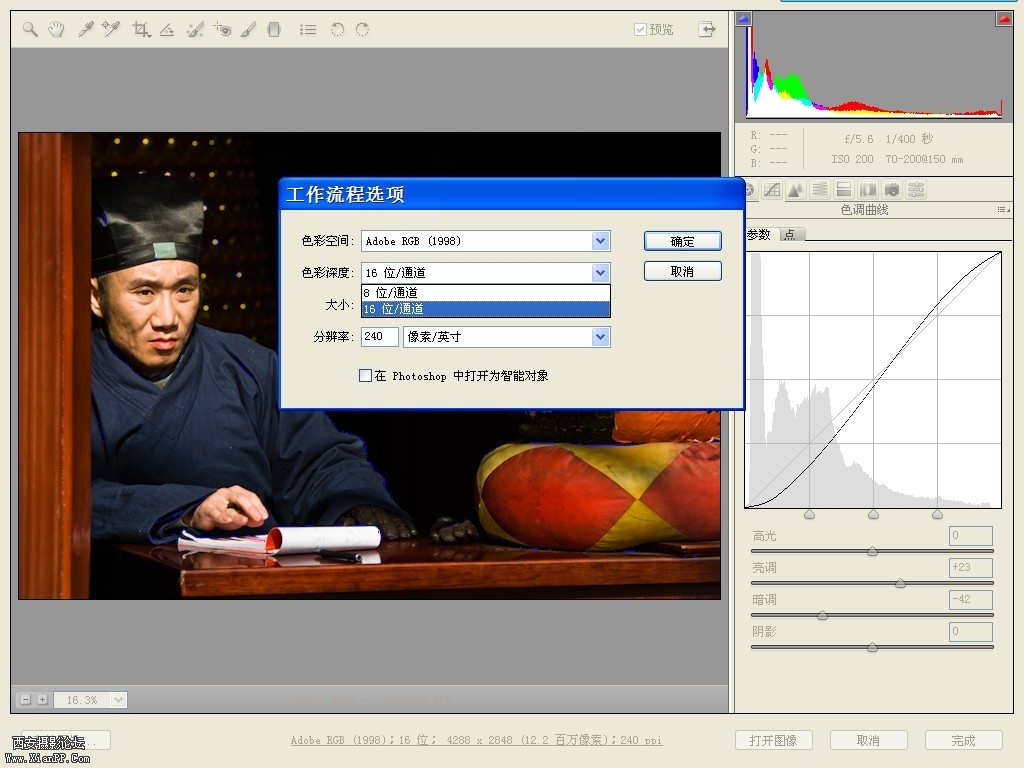Choose the Straighten tool

167,30
